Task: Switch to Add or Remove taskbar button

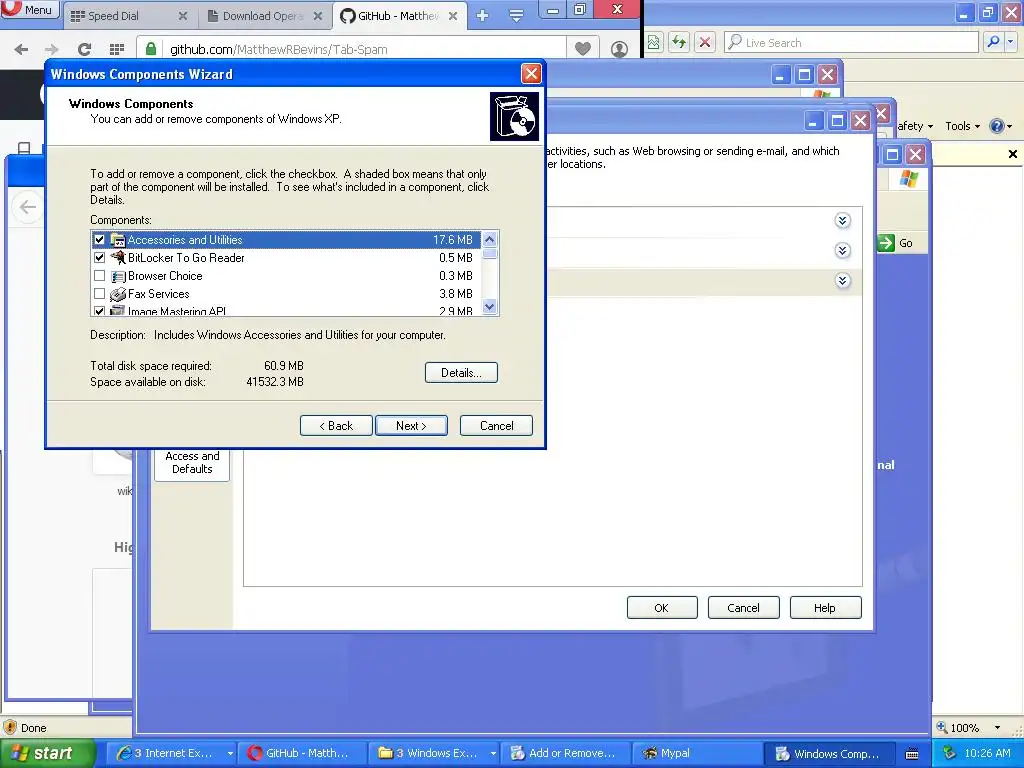Action: [x=566, y=753]
